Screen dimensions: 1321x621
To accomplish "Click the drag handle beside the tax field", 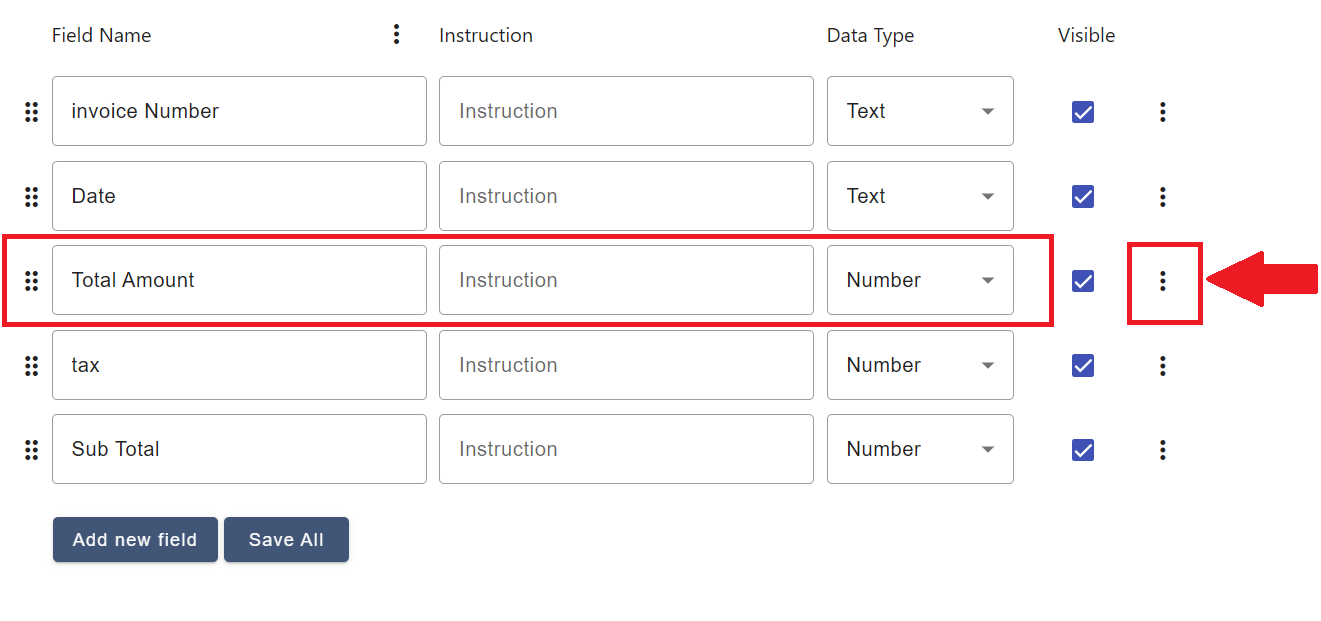I will 31,365.
